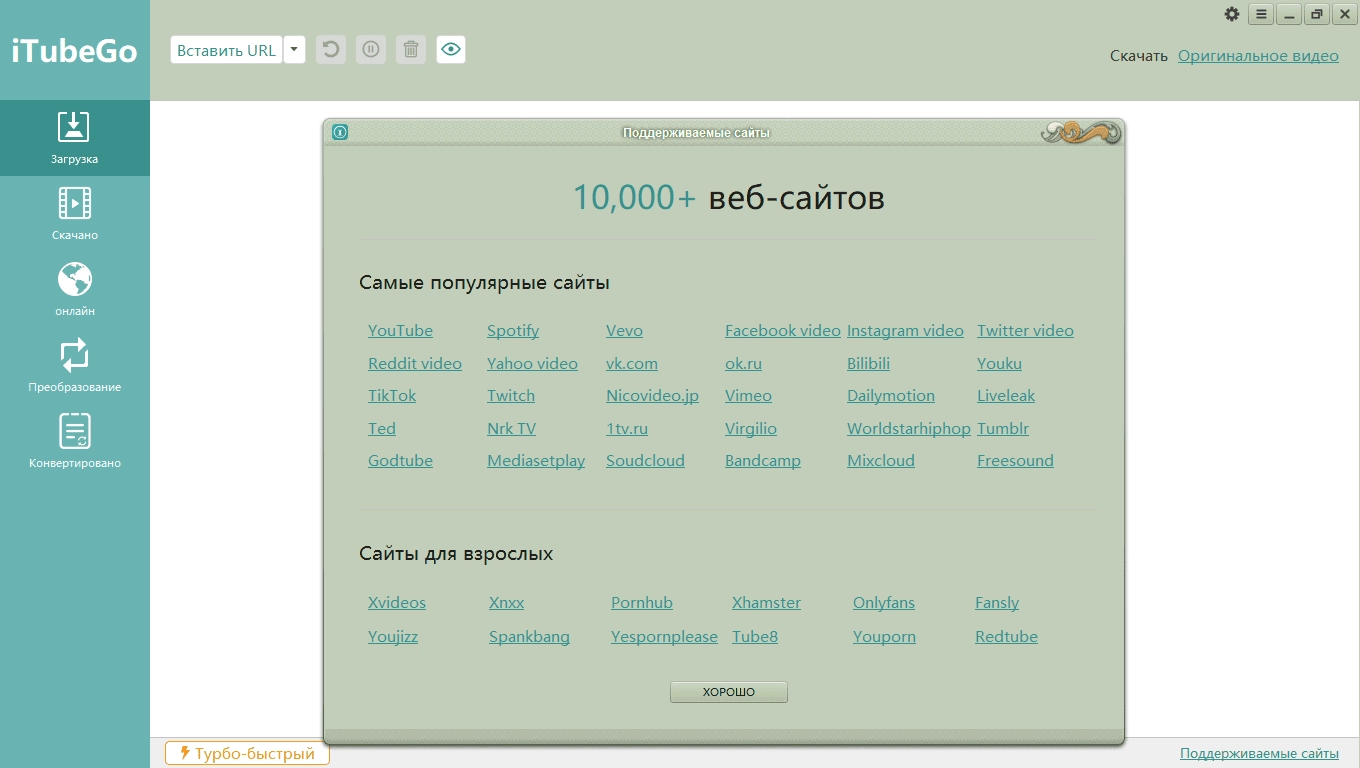Image resolution: width=1360 pixels, height=768 pixels.
Task: Open the Ted link
Action: [382, 429]
